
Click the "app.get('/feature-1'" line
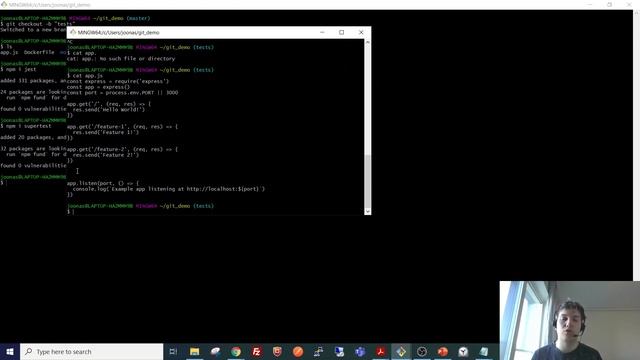point(122,127)
